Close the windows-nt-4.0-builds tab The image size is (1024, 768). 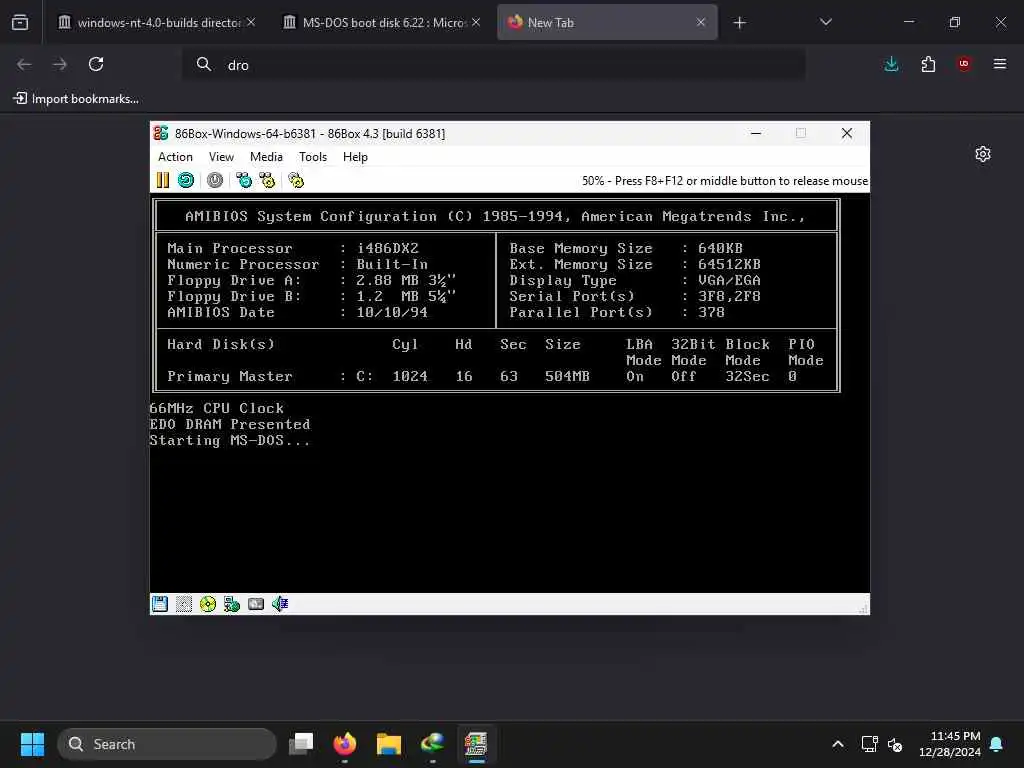251,22
